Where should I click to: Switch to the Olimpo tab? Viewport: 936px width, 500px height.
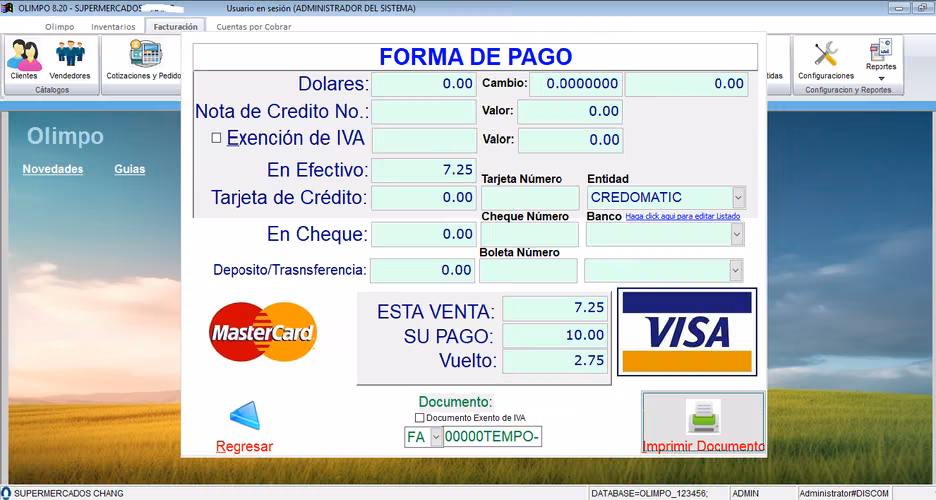click(60, 27)
